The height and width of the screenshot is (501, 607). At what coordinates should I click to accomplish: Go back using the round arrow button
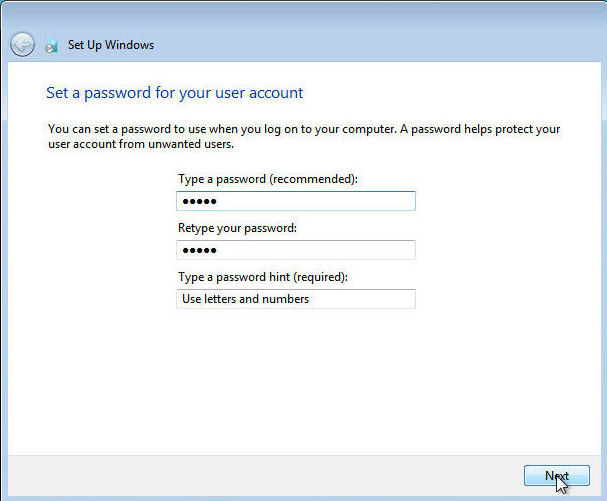pos(22,44)
